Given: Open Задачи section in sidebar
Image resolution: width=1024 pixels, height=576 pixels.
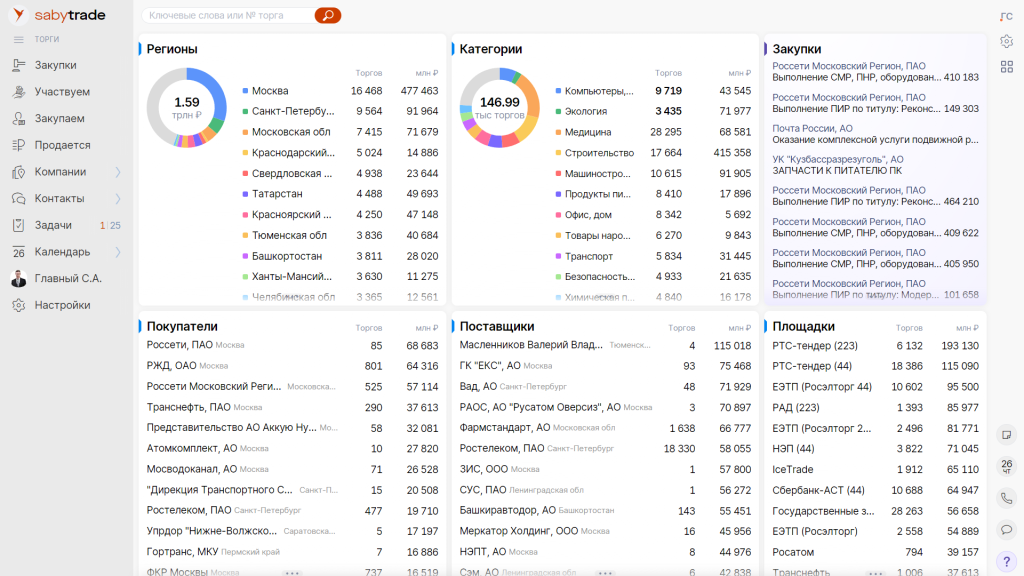Looking at the screenshot, I should pos(52,225).
